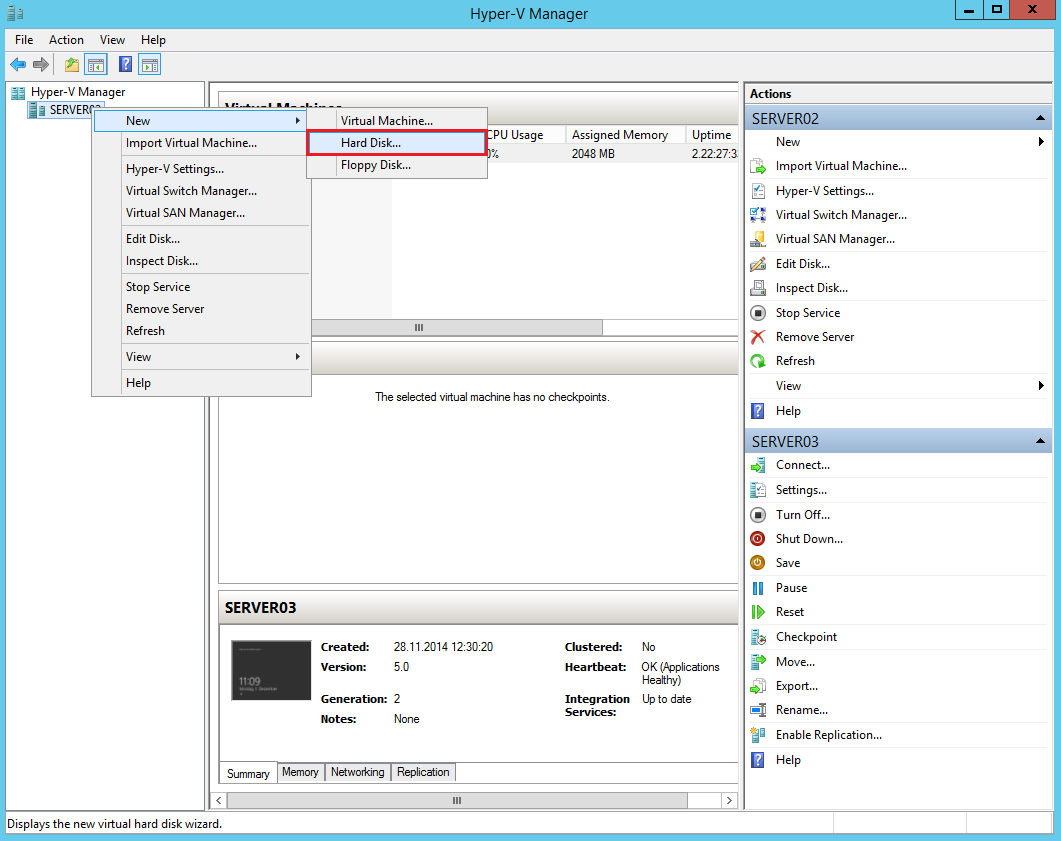Click left arrow of bottom horizontal scrollbar

click(219, 800)
